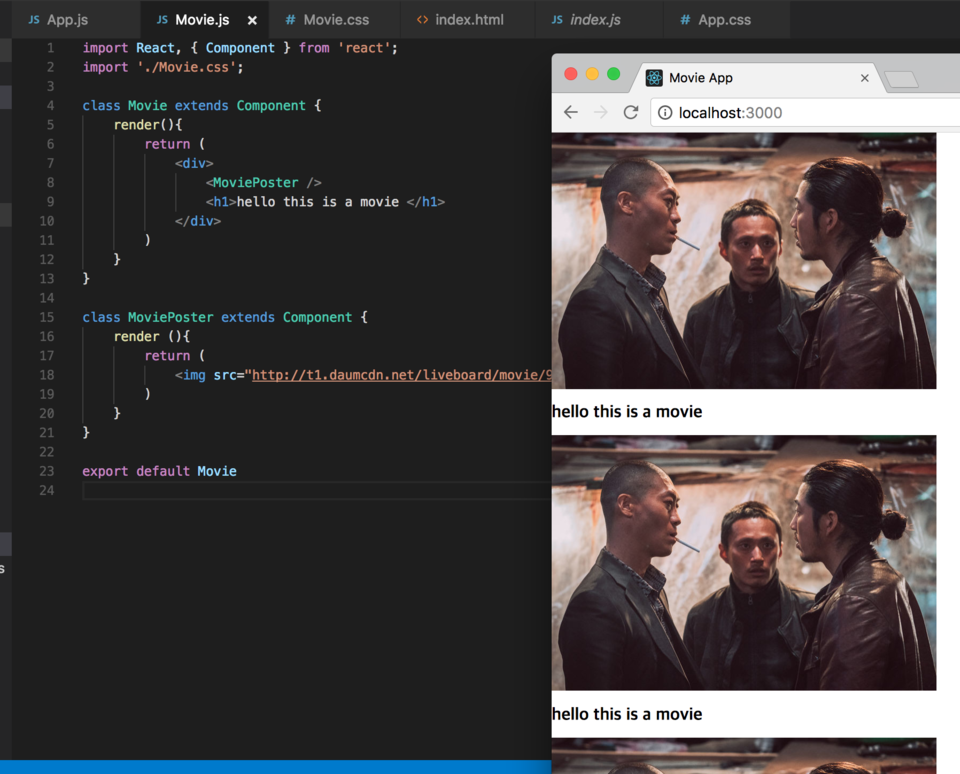Open the Movie.css editor tab
Viewport: 960px width, 774px height.
point(336,20)
